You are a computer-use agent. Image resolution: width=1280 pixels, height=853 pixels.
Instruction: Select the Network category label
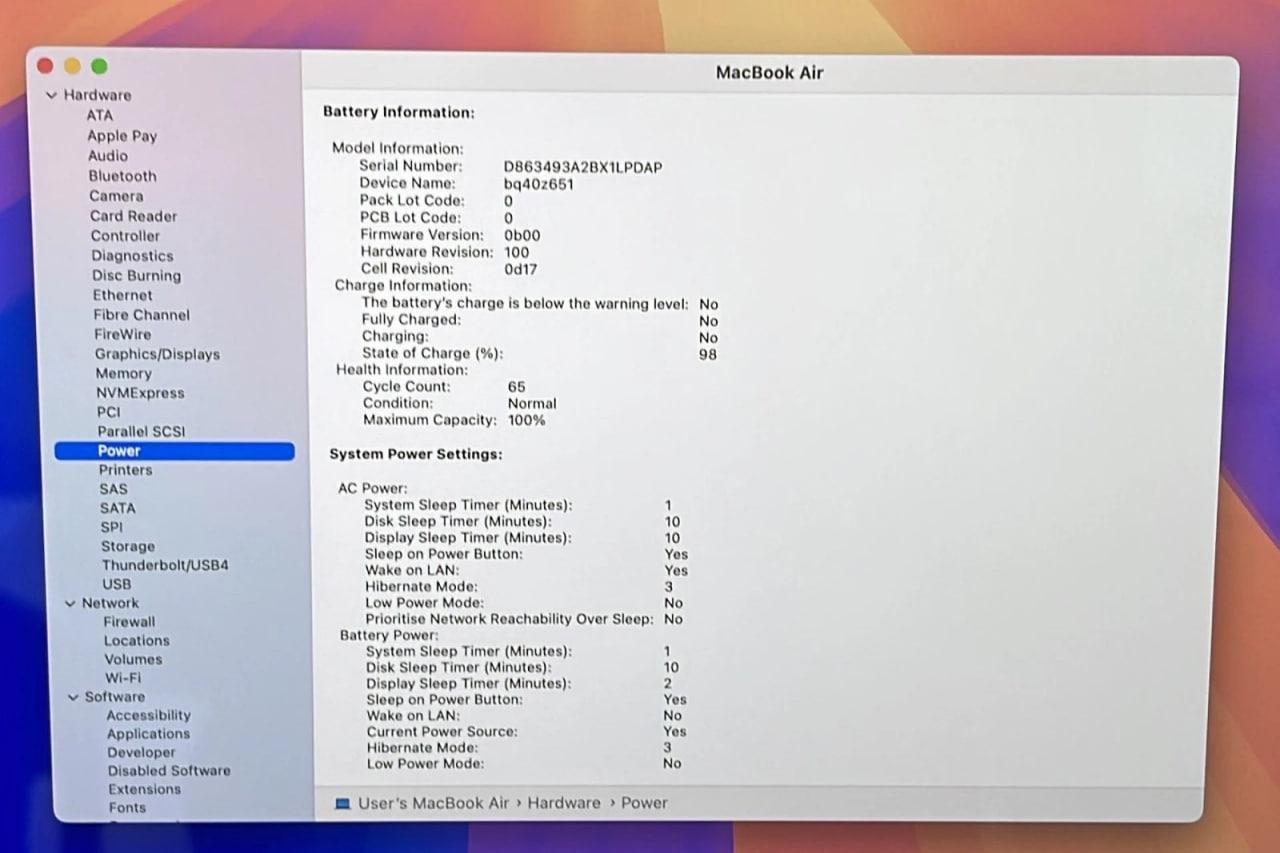(x=110, y=603)
